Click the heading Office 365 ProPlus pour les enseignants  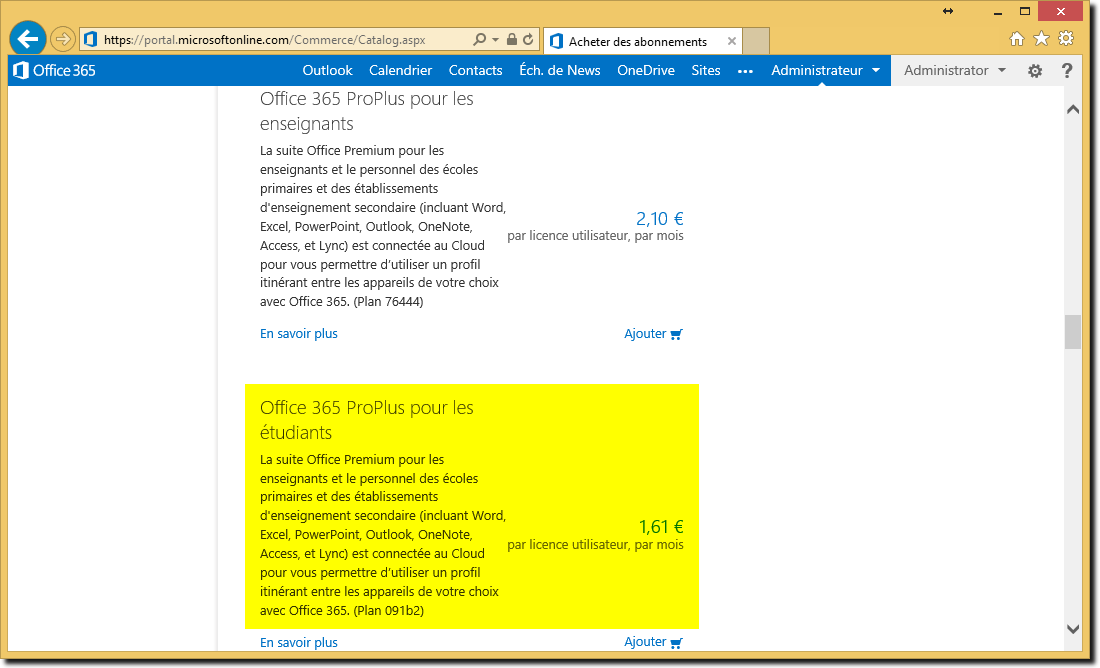367,111
